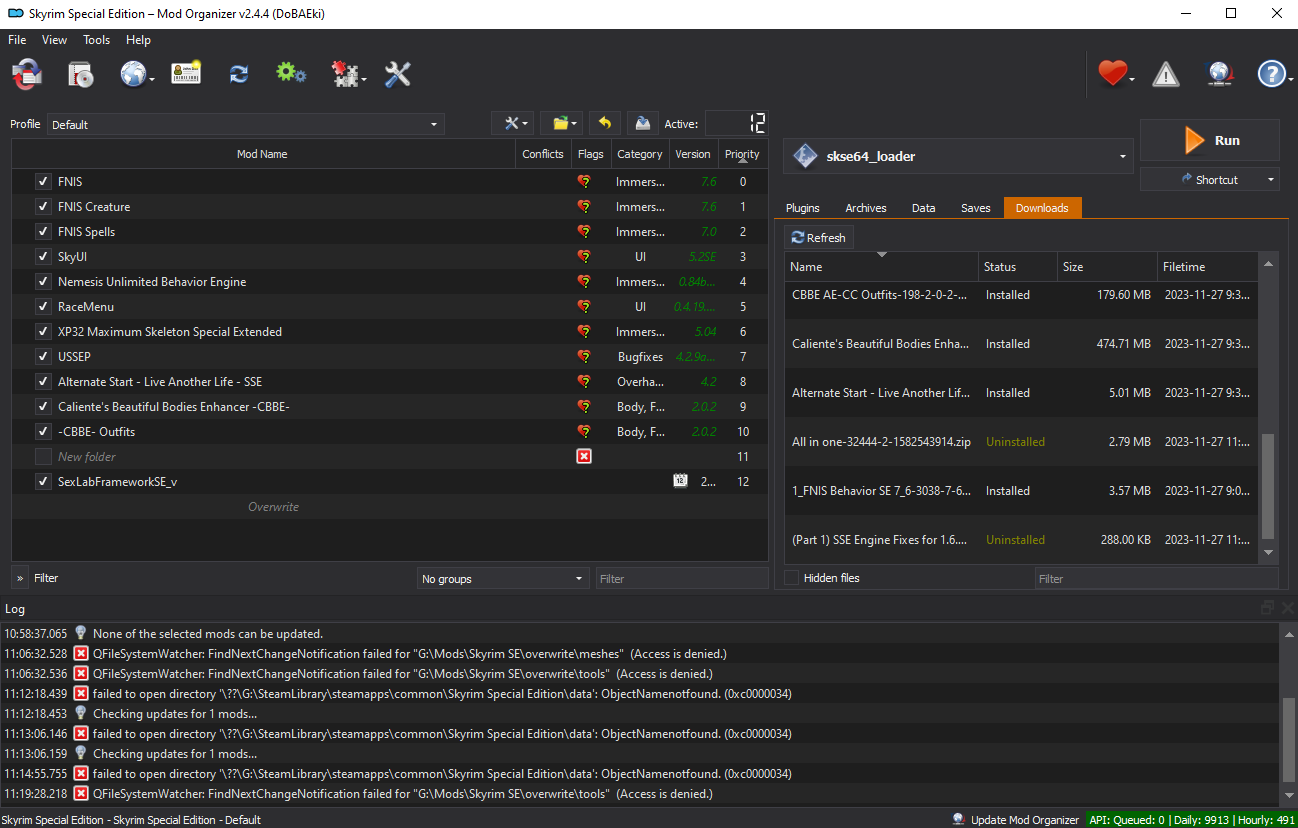This screenshot has height=828, width=1298.
Task: Sort mods by the Priority column header
Action: tap(742, 154)
